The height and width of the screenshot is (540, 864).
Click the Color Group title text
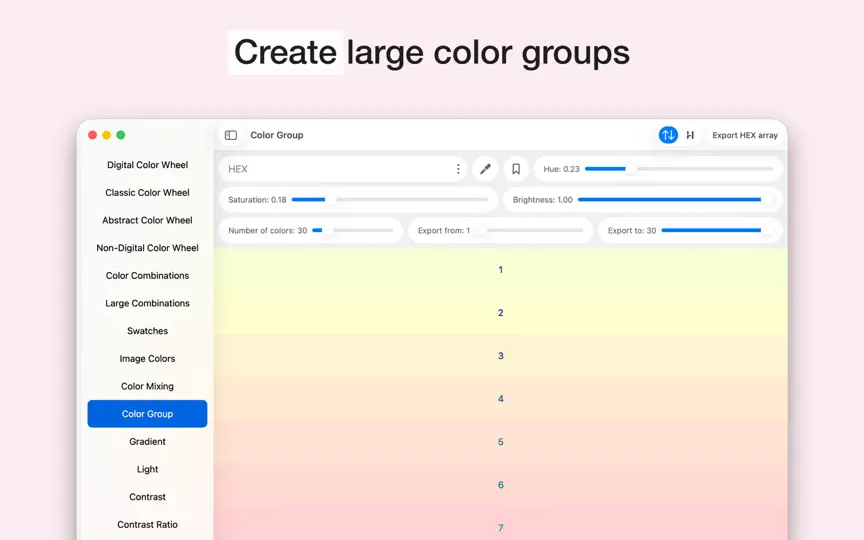[277, 135]
